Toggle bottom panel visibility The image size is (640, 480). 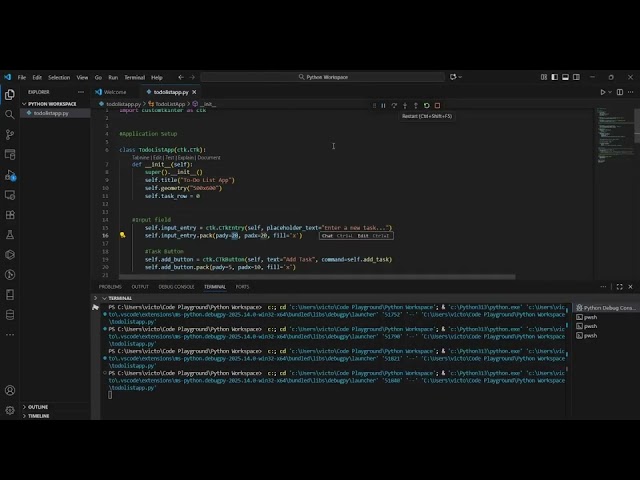(x=565, y=77)
